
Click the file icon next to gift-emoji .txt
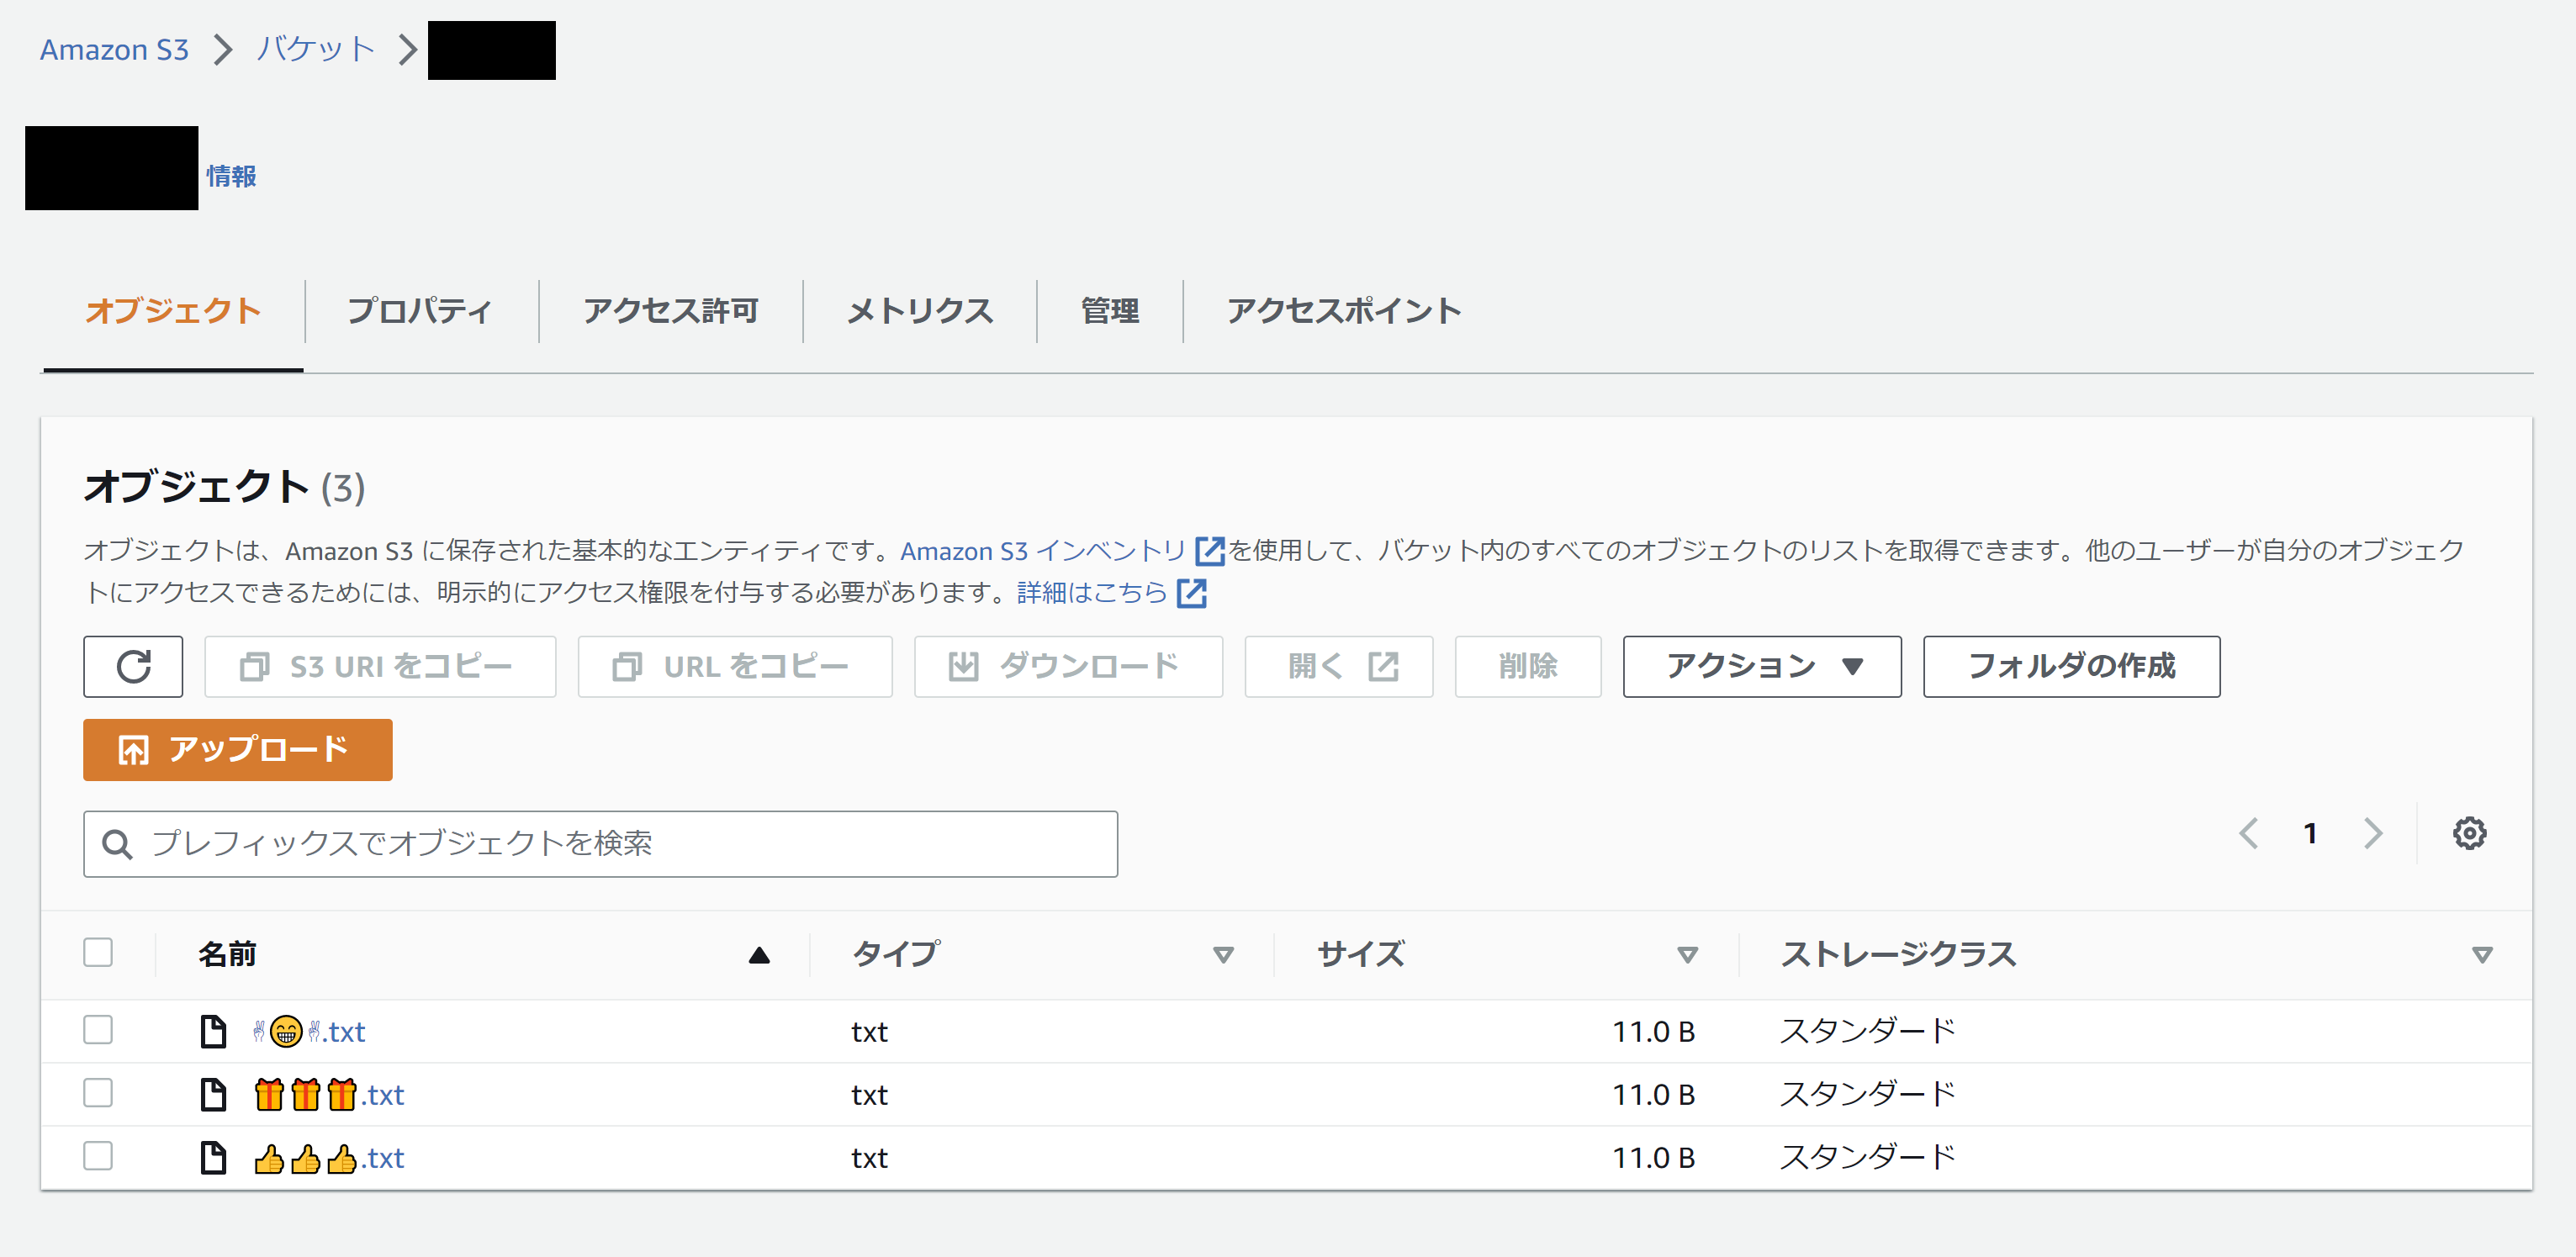[x=213, y=1094]
